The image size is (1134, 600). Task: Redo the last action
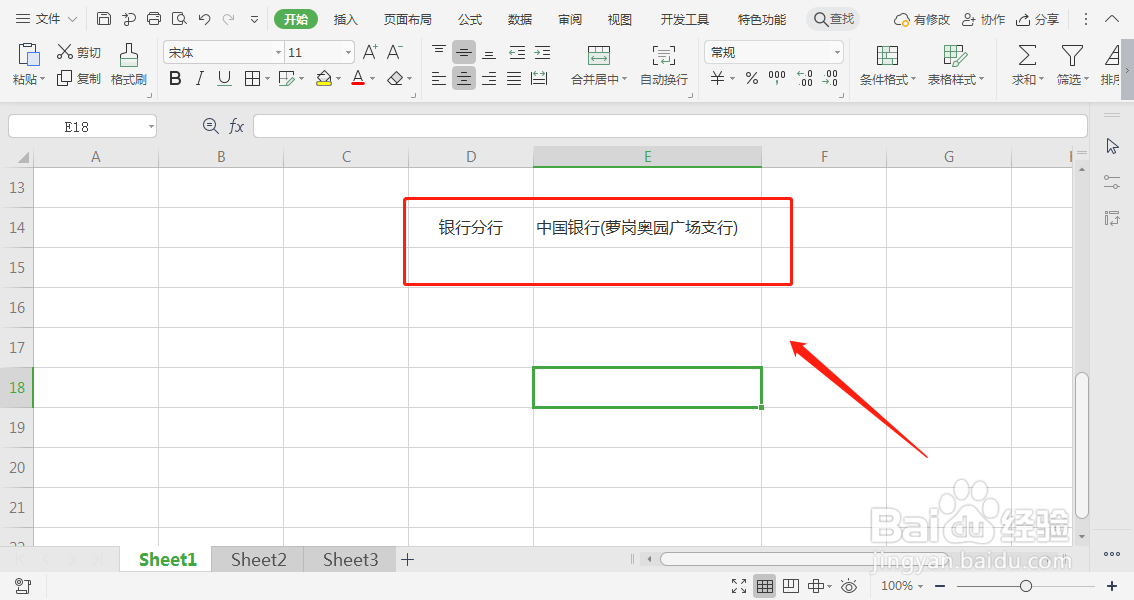[229, 19]
